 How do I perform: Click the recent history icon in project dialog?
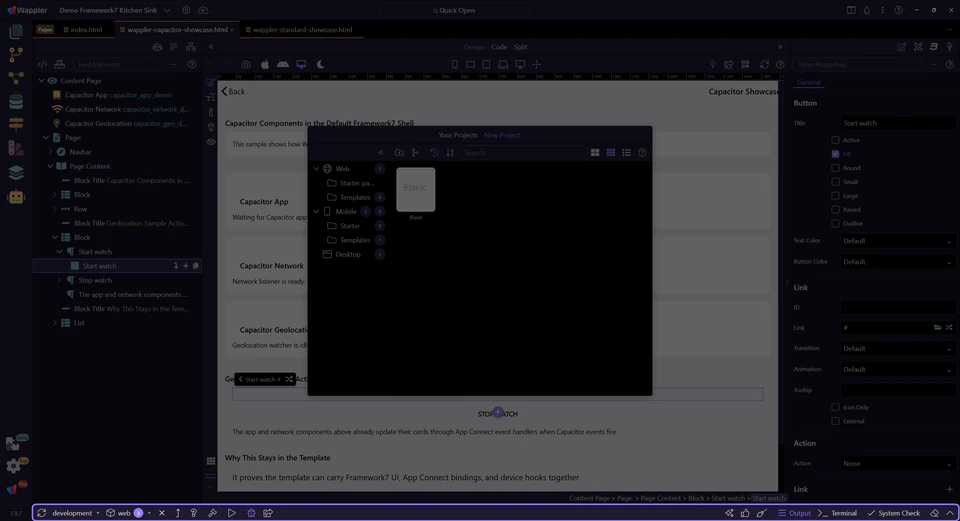(x=433, y=152)
